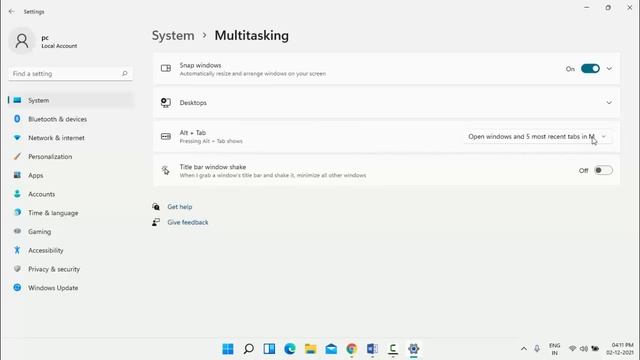This screenshot has width=640, height=360.
Task: Click the Title bar window shake label
Action: click(213, 167)
